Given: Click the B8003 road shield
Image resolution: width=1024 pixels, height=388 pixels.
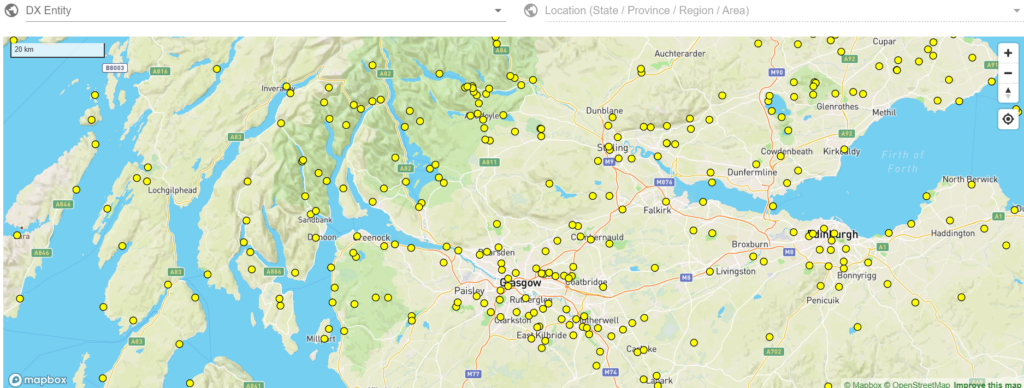Looking at the screenshot, I should click(114, 67).
